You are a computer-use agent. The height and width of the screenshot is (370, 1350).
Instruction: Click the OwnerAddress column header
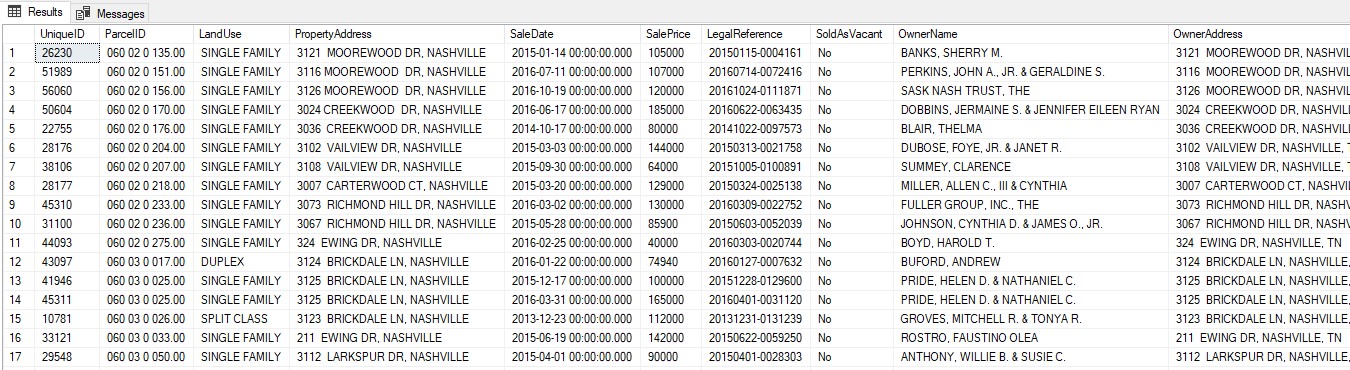coord(1259,34)
